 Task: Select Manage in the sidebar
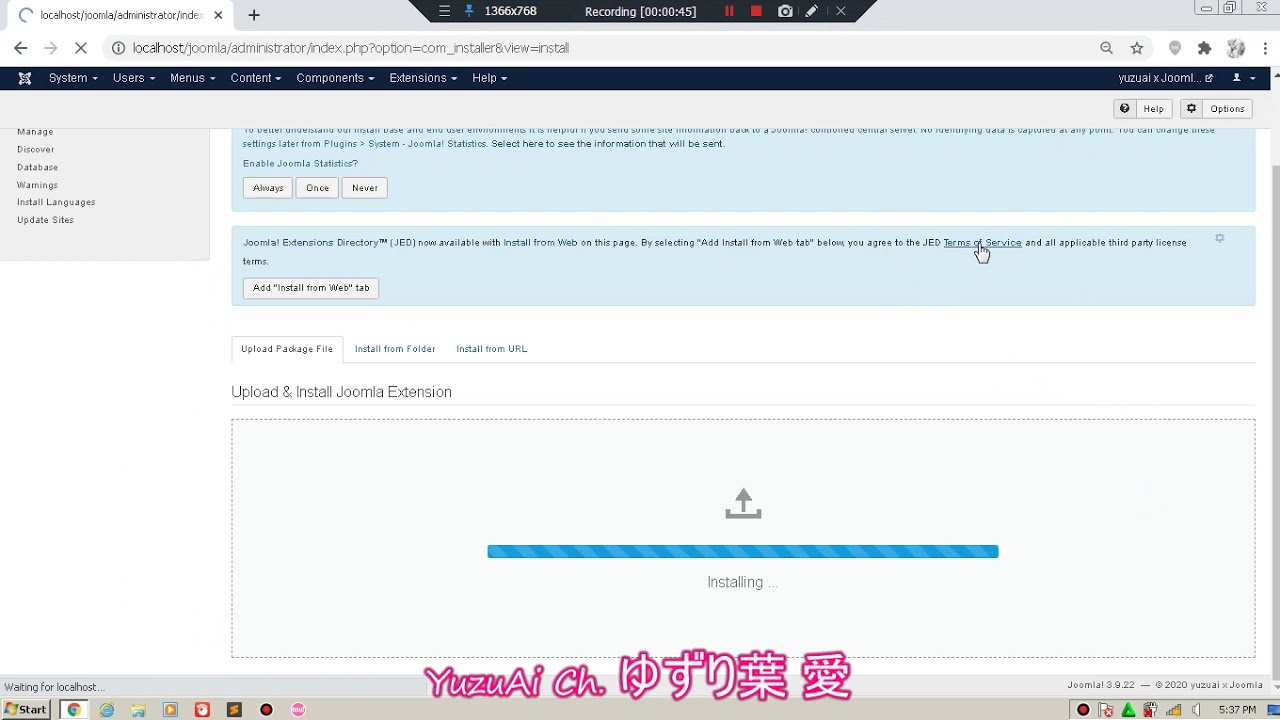pos(35,132)
